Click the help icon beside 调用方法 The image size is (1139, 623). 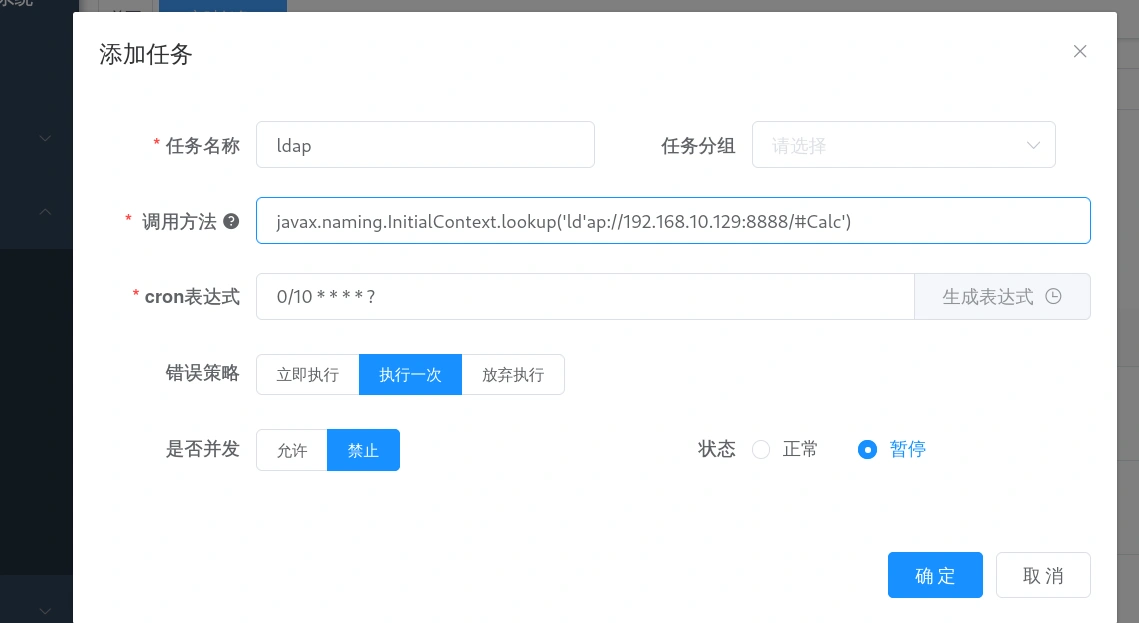231,222
